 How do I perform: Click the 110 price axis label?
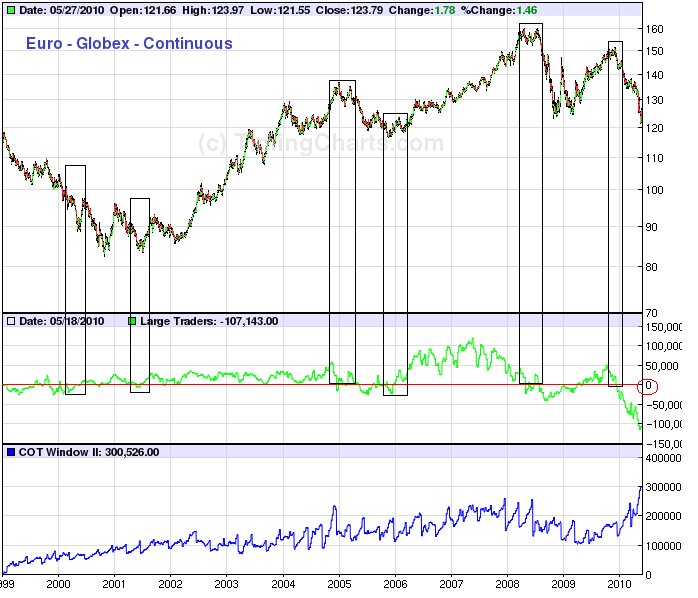(x=654, y=158)
